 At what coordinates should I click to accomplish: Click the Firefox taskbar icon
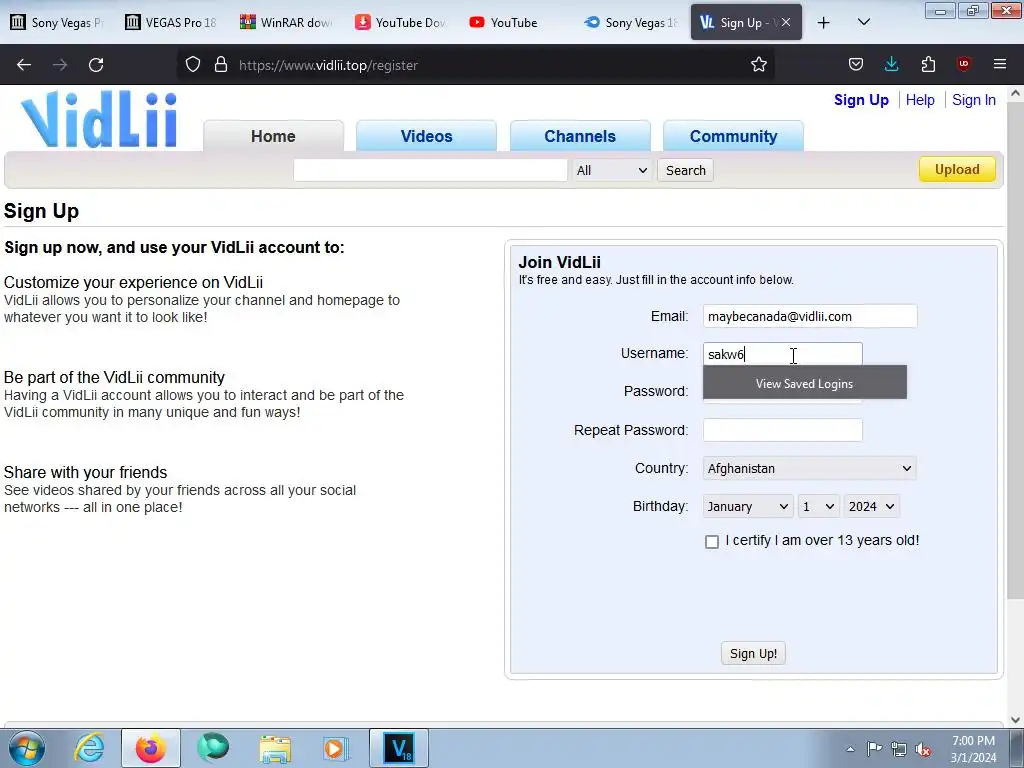click(x=150, y=748)
